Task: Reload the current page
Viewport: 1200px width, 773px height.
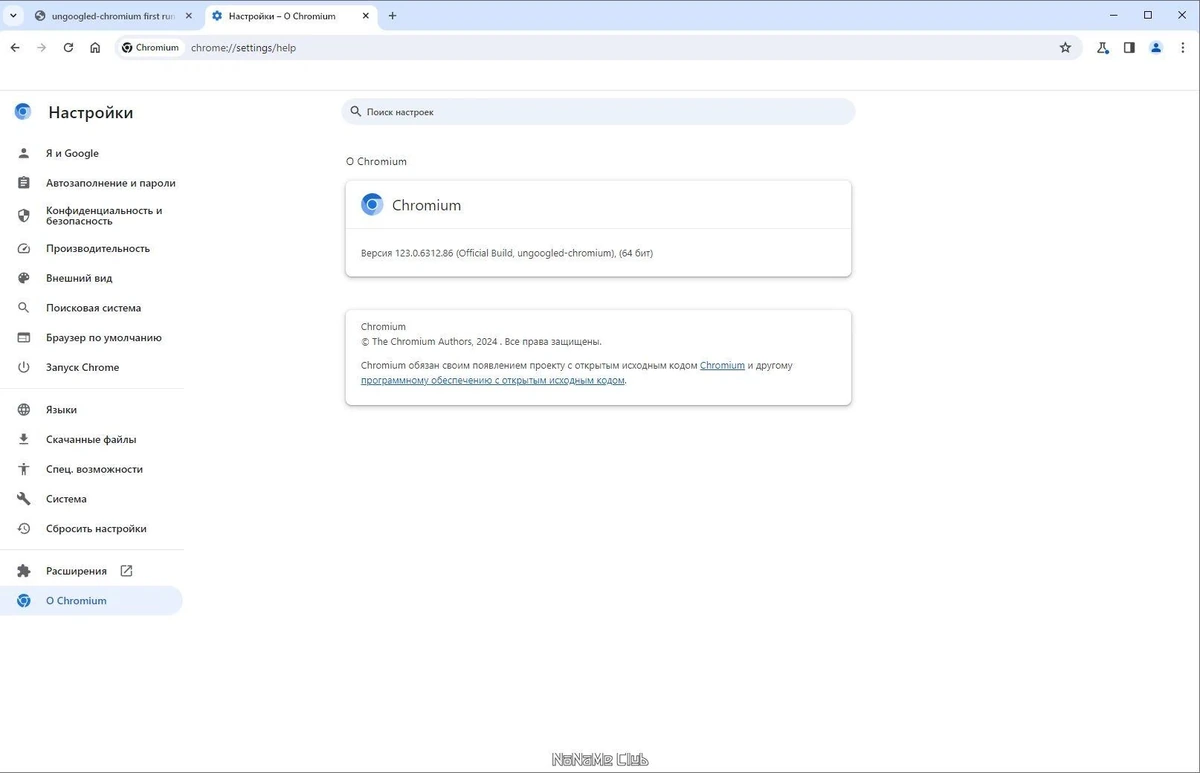Action: point(68,47)
